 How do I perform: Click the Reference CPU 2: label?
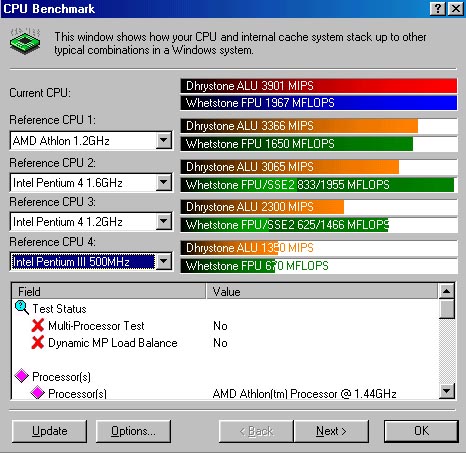pyautogui.click(x=52, y=163)
